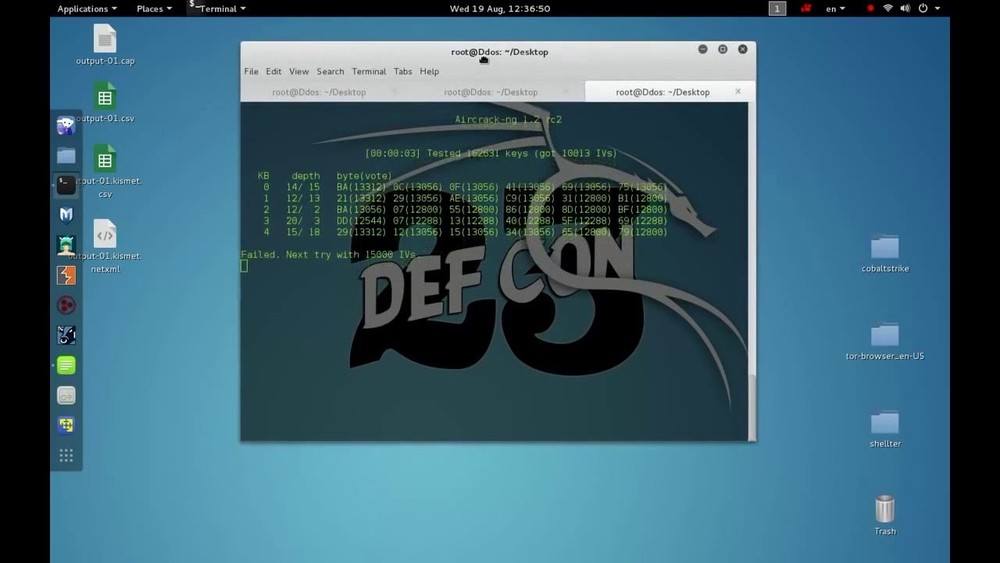Open the Places menu

[x=154, y=8]
